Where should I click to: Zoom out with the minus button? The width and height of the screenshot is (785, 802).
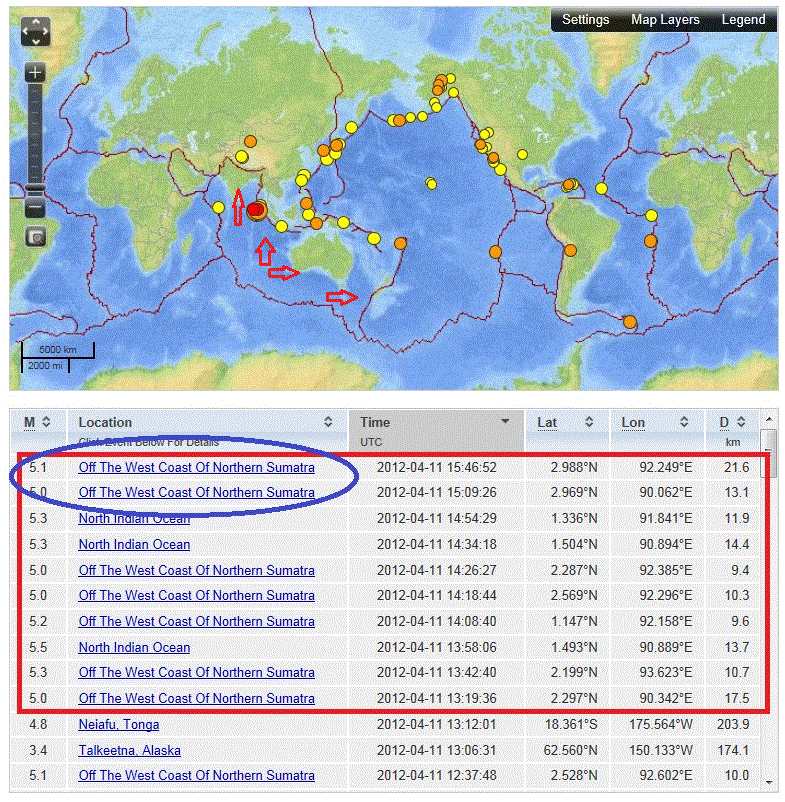point(35,208)
